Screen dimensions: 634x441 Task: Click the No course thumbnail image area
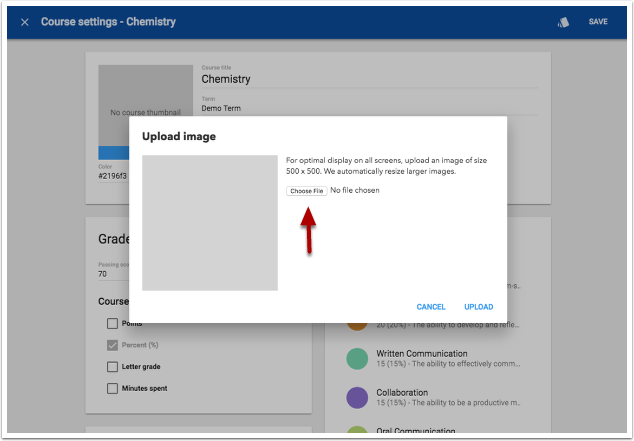pyautogui.click(x=145, y=110)
